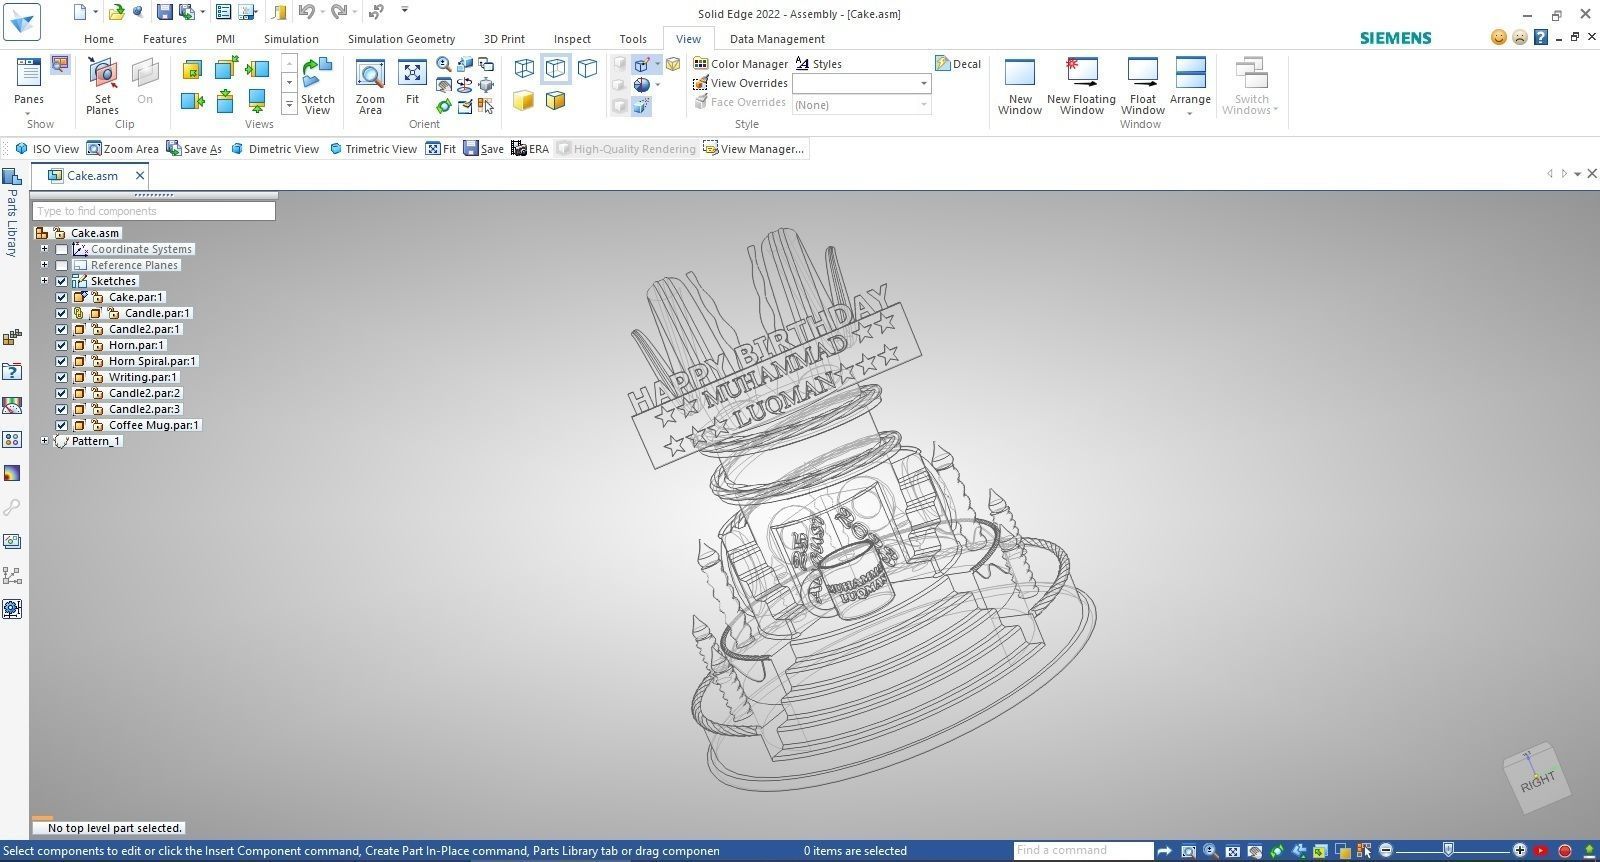1600x862 pixels.
Task: Expand the Sketches node
Action: tap(44, 281)
